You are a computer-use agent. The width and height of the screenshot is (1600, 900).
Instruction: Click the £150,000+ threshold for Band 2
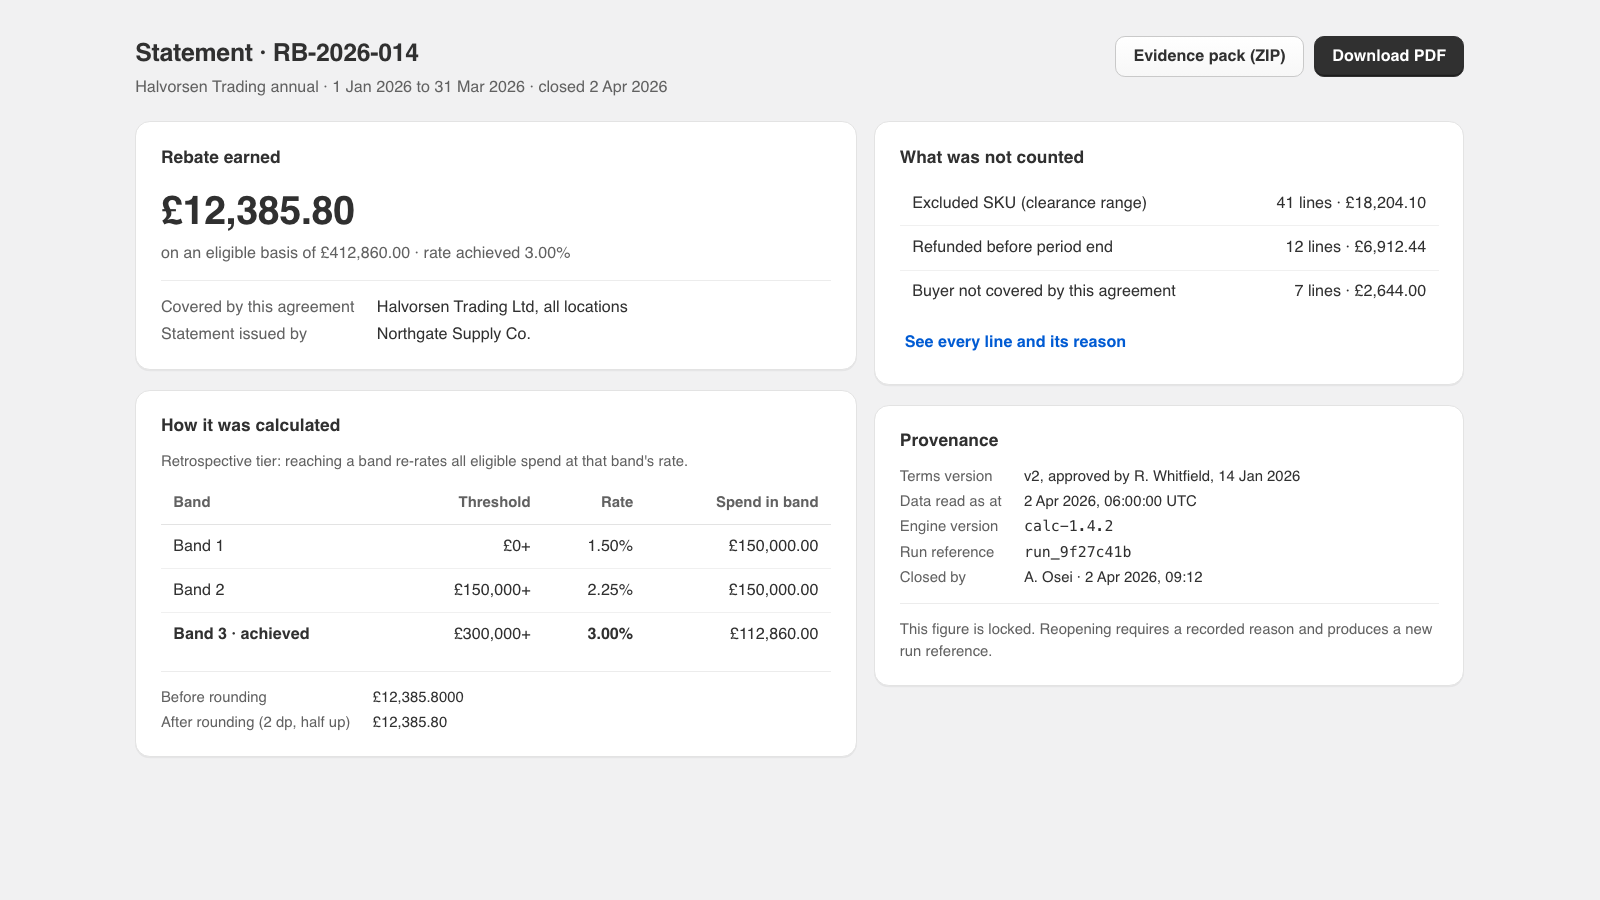(x=492, y=590)
